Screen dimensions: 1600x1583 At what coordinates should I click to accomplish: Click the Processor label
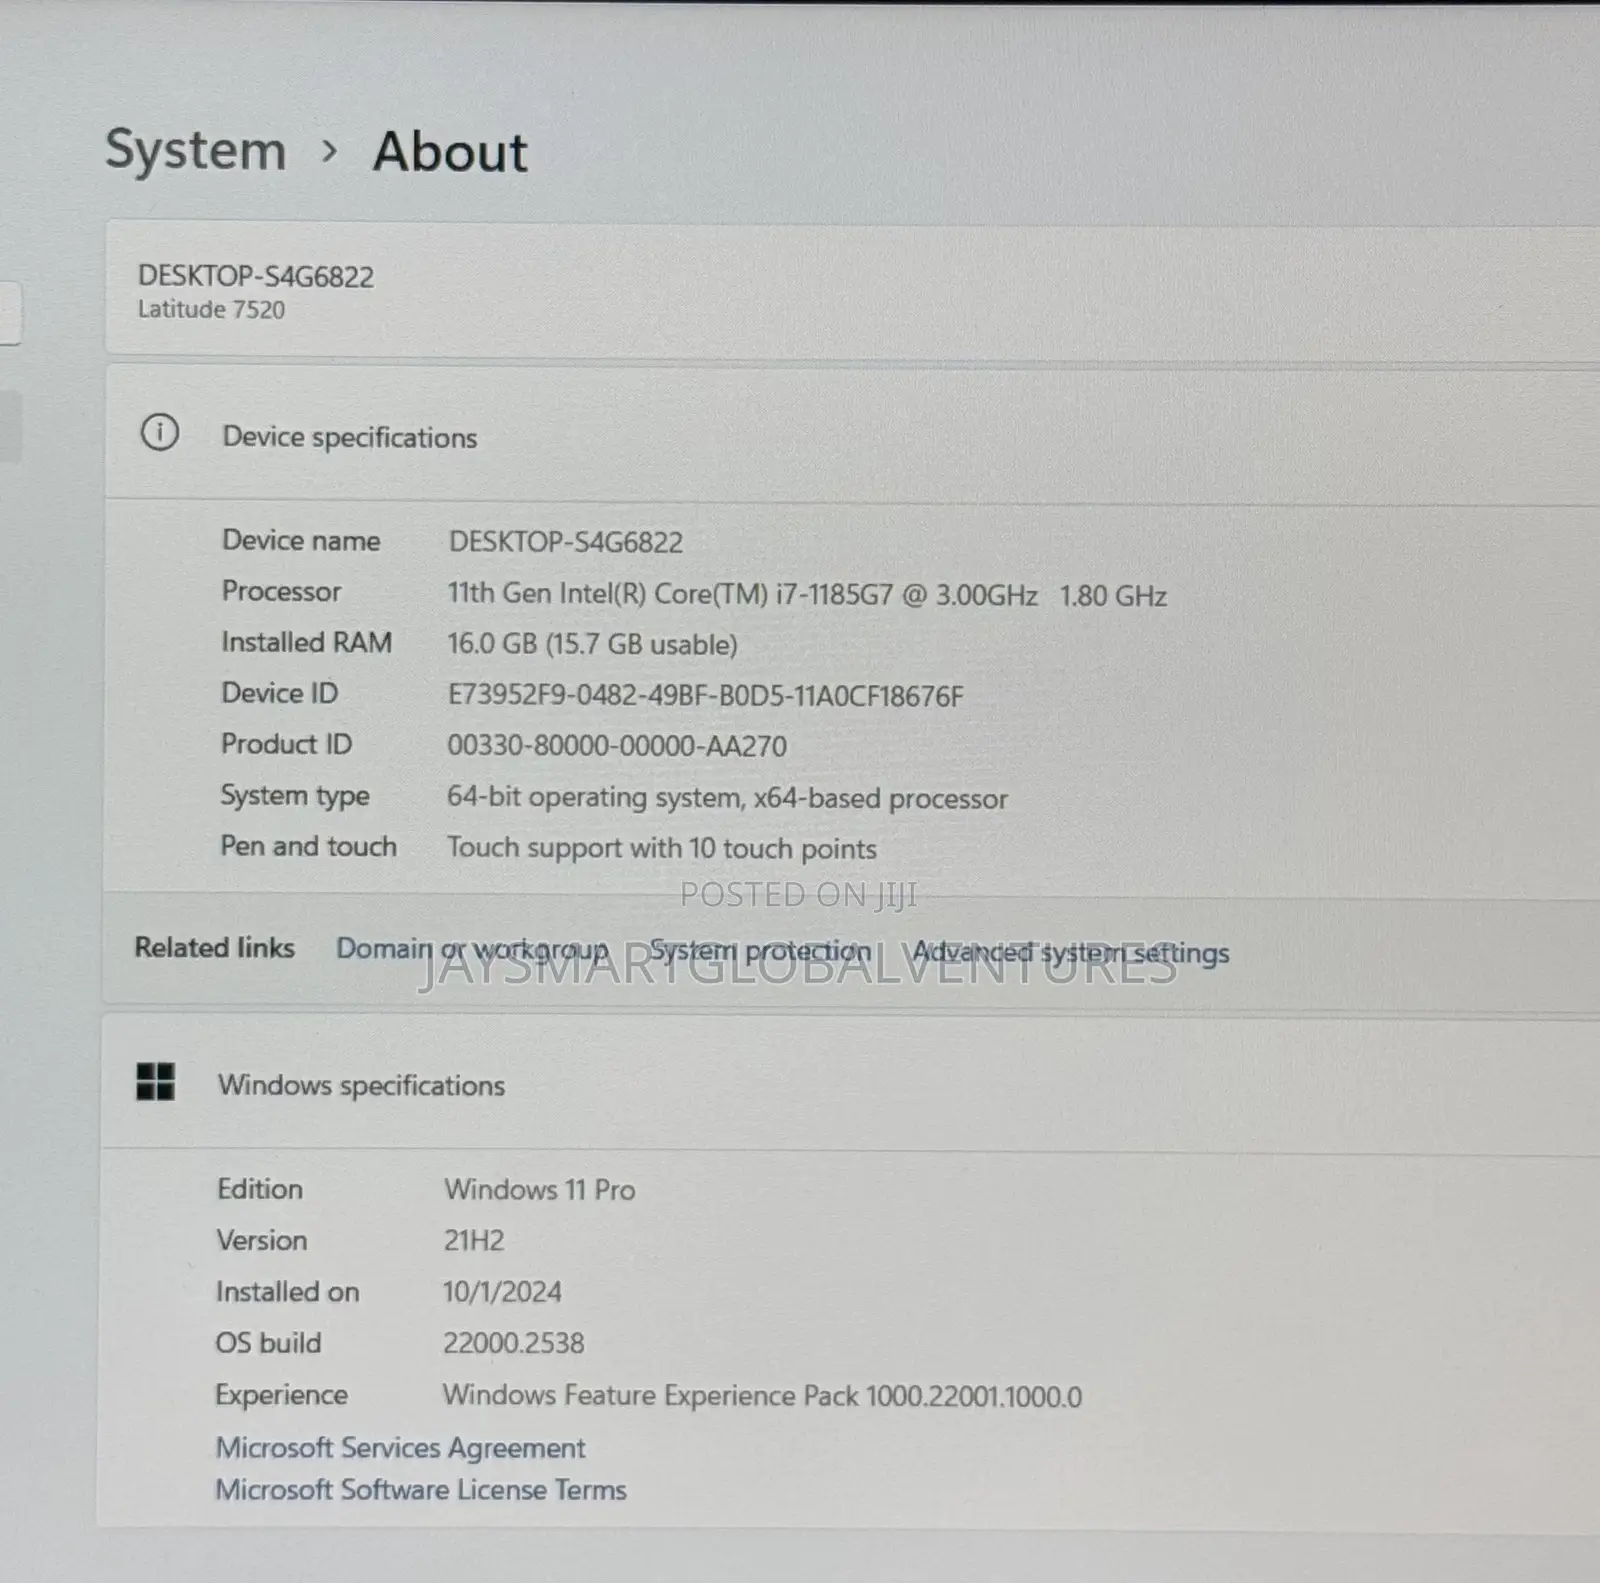coord(281,592)
